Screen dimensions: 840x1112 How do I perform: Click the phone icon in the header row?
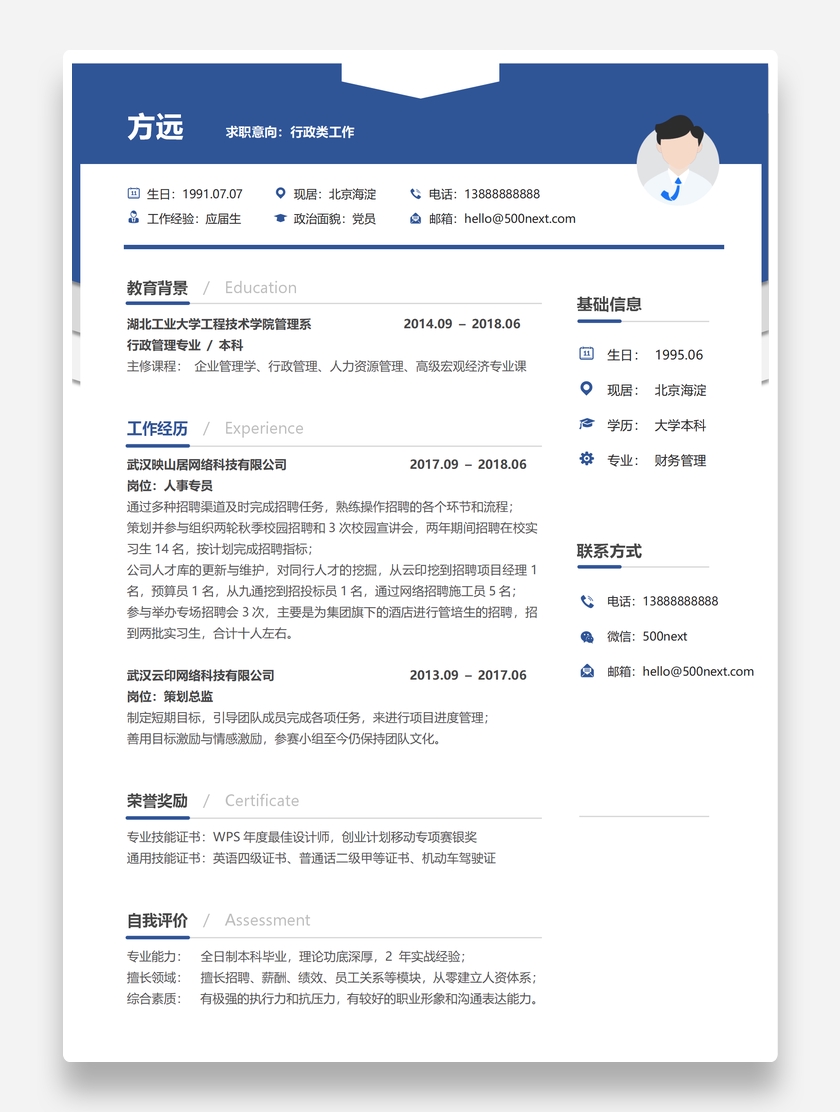pyautogui.click(x=415, y=194)
